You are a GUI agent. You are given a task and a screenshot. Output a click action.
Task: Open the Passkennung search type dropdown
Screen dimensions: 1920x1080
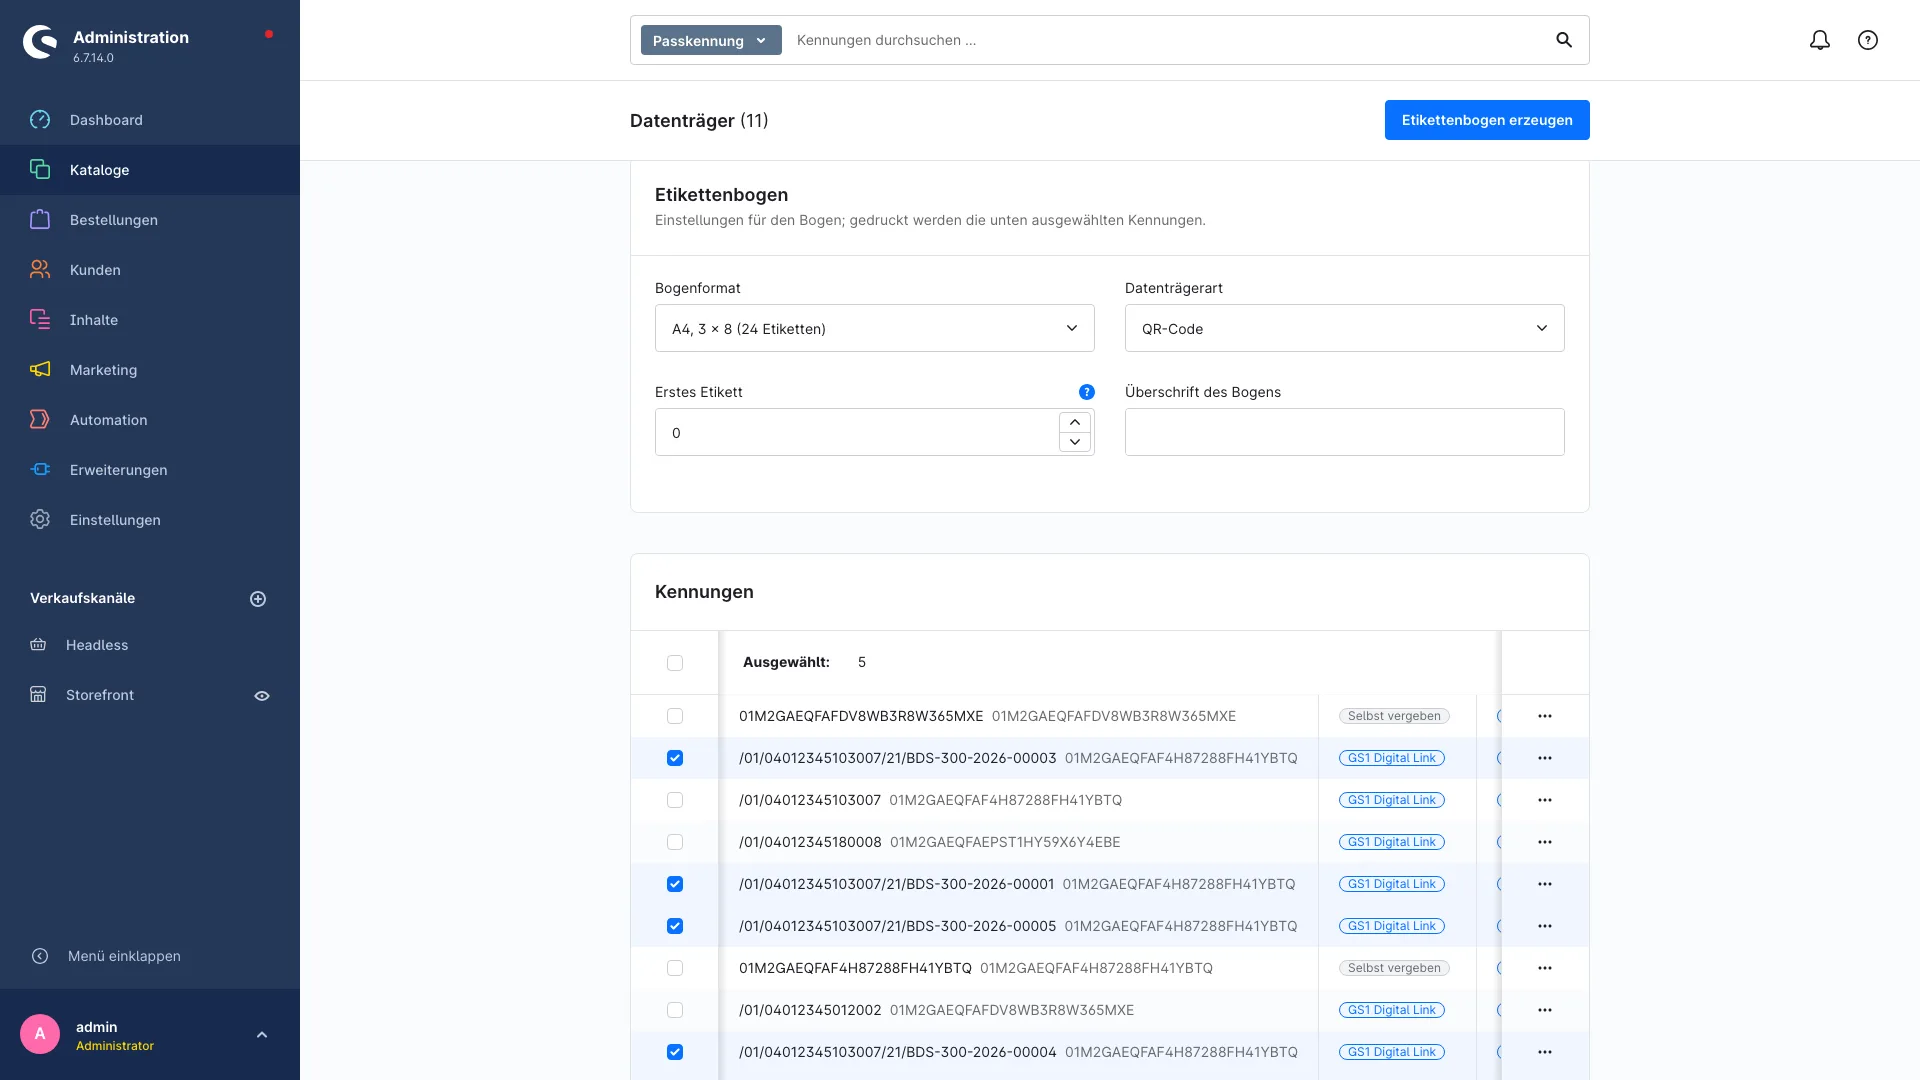click(x=711, y=40)
